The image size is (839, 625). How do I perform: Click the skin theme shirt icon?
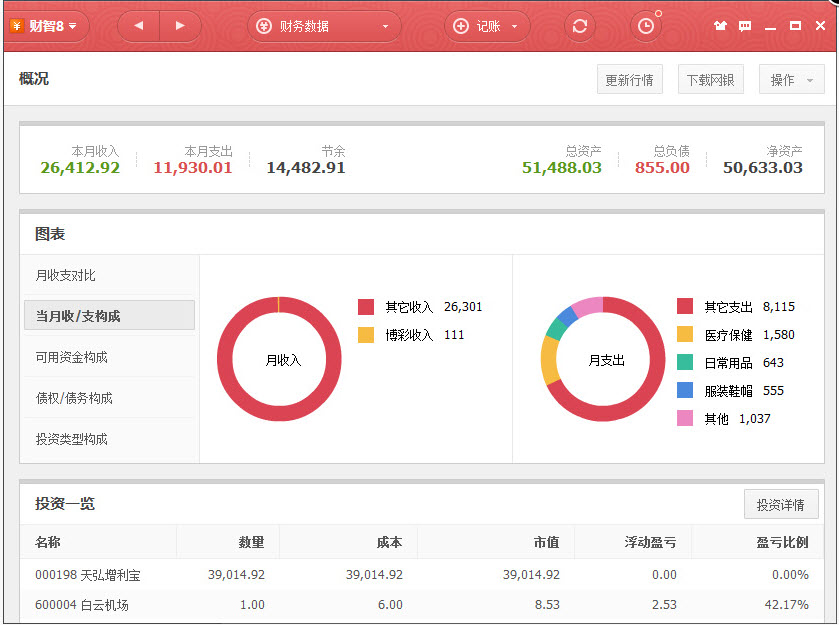720,26
